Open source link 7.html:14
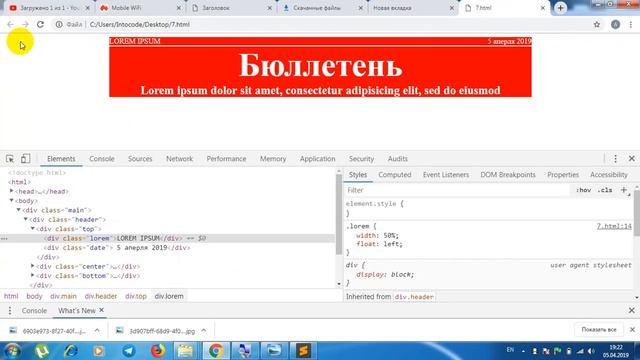 coord(614,226)
